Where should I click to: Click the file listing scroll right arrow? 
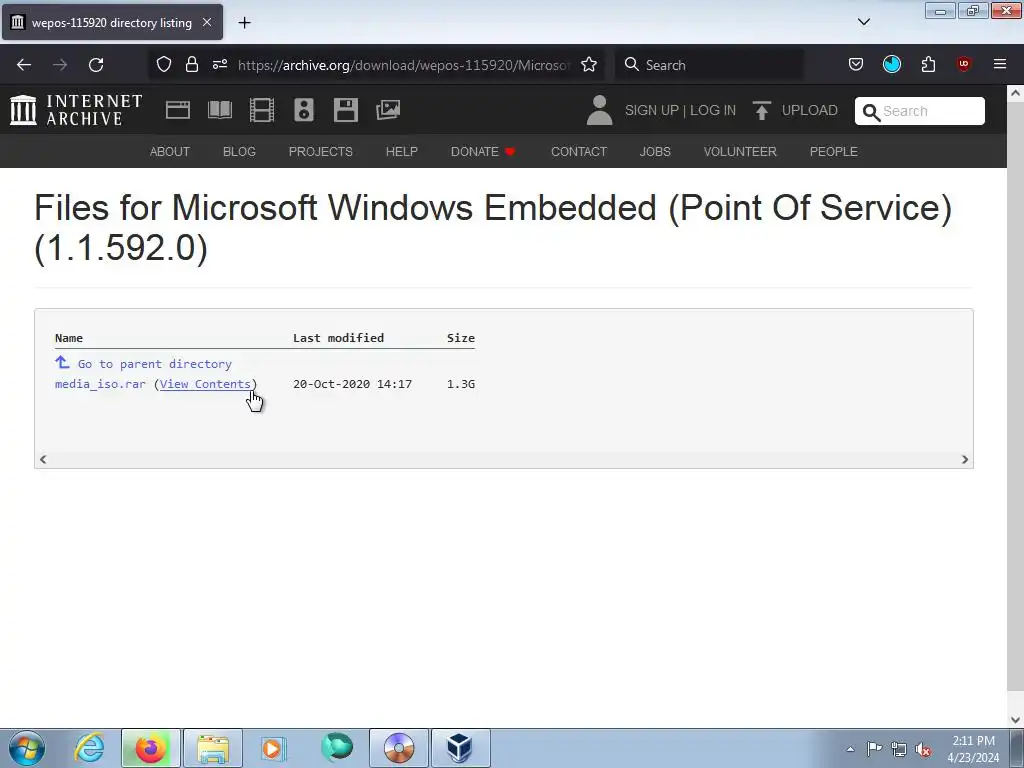coord(965,459)
